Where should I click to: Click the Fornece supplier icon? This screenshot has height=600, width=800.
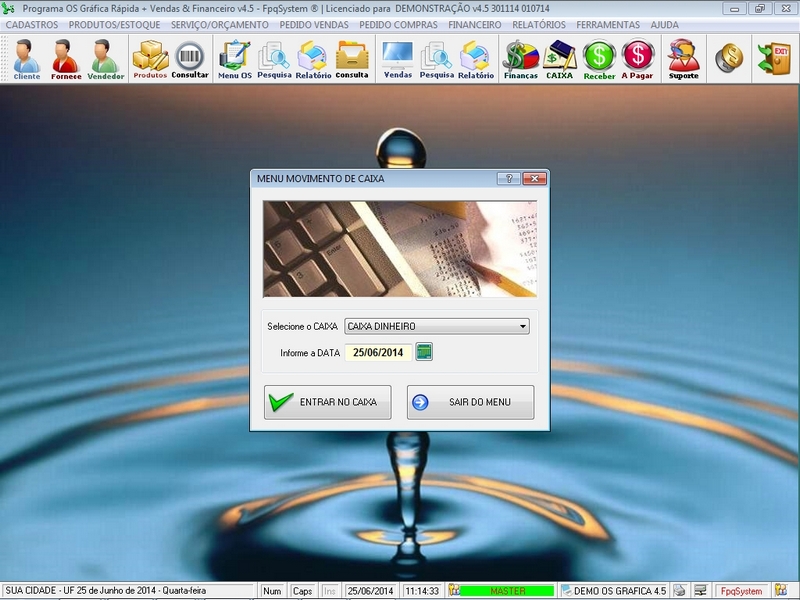(66, 59)
